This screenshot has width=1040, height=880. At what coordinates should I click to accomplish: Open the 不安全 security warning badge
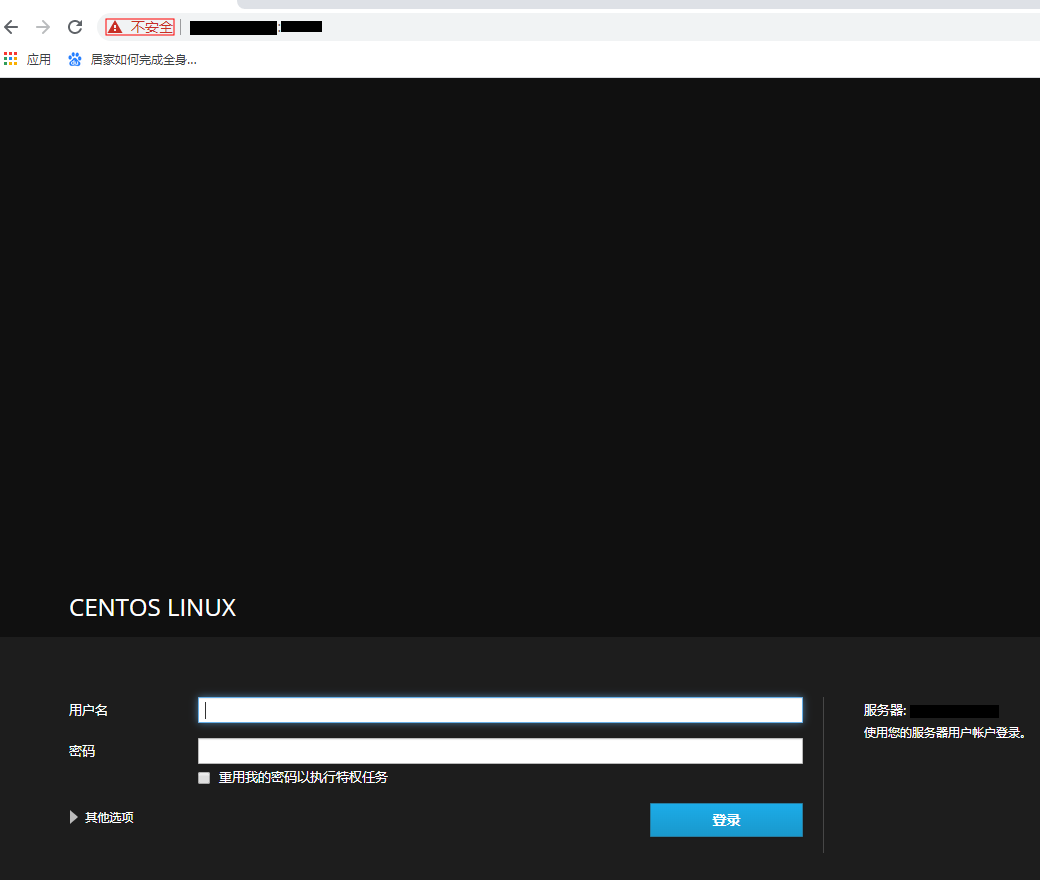point(140,27)
